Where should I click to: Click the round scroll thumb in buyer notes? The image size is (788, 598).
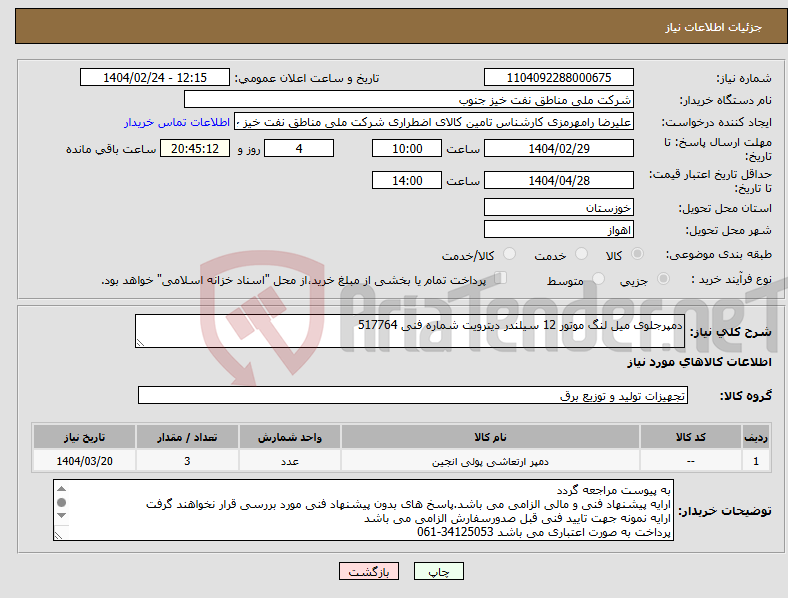[61, 502]
